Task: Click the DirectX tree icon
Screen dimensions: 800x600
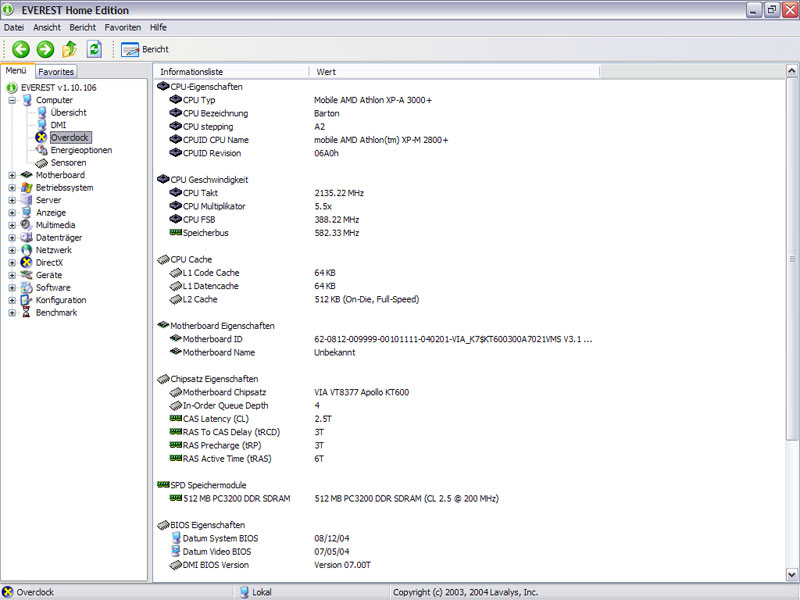Action: click(x=27, y=263)
